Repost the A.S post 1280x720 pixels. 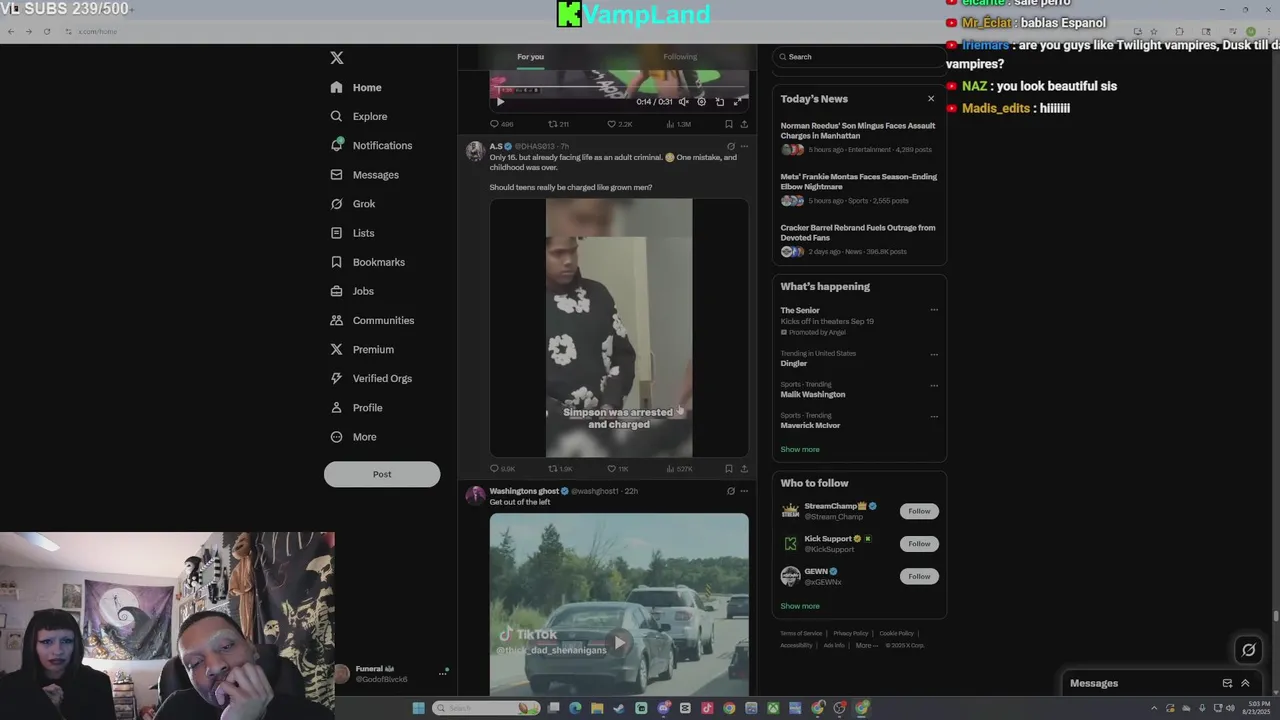560,468
